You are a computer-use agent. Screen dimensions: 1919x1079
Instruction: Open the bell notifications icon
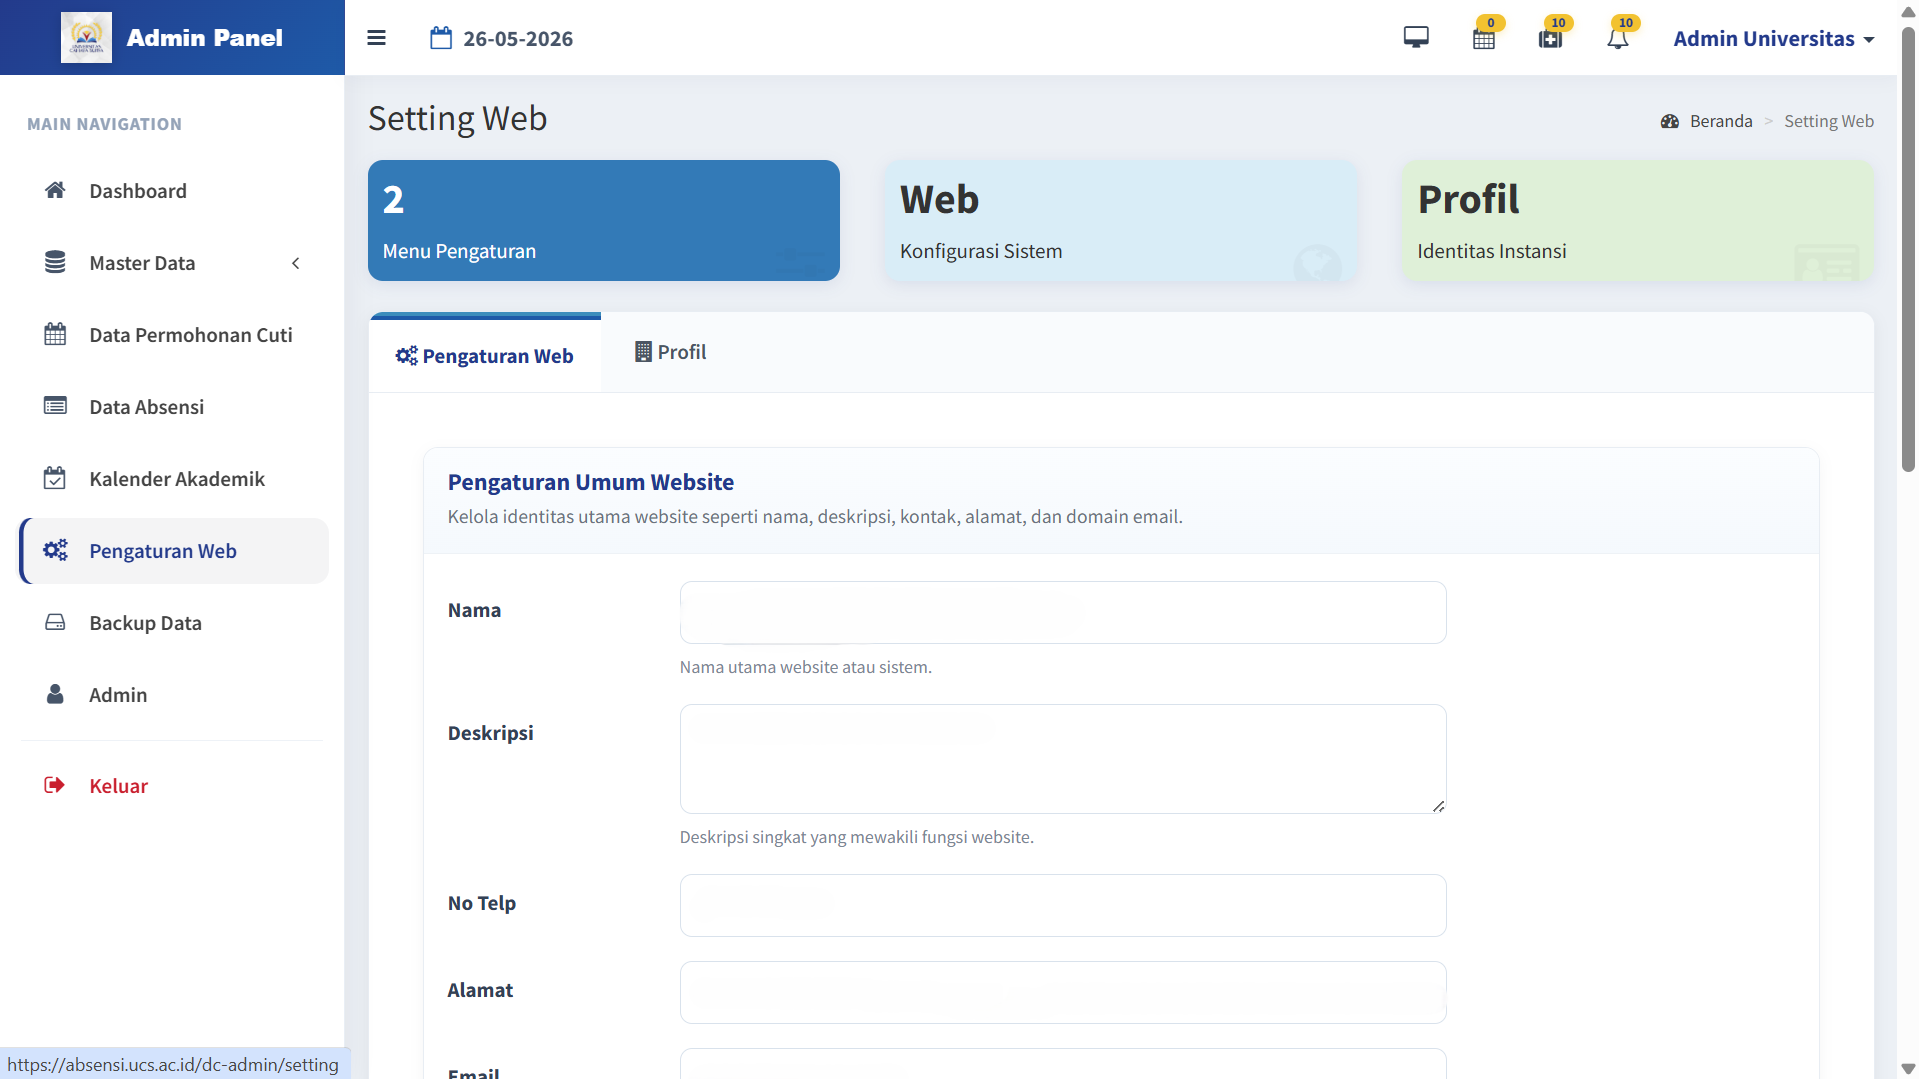(x=1618, y=38)
